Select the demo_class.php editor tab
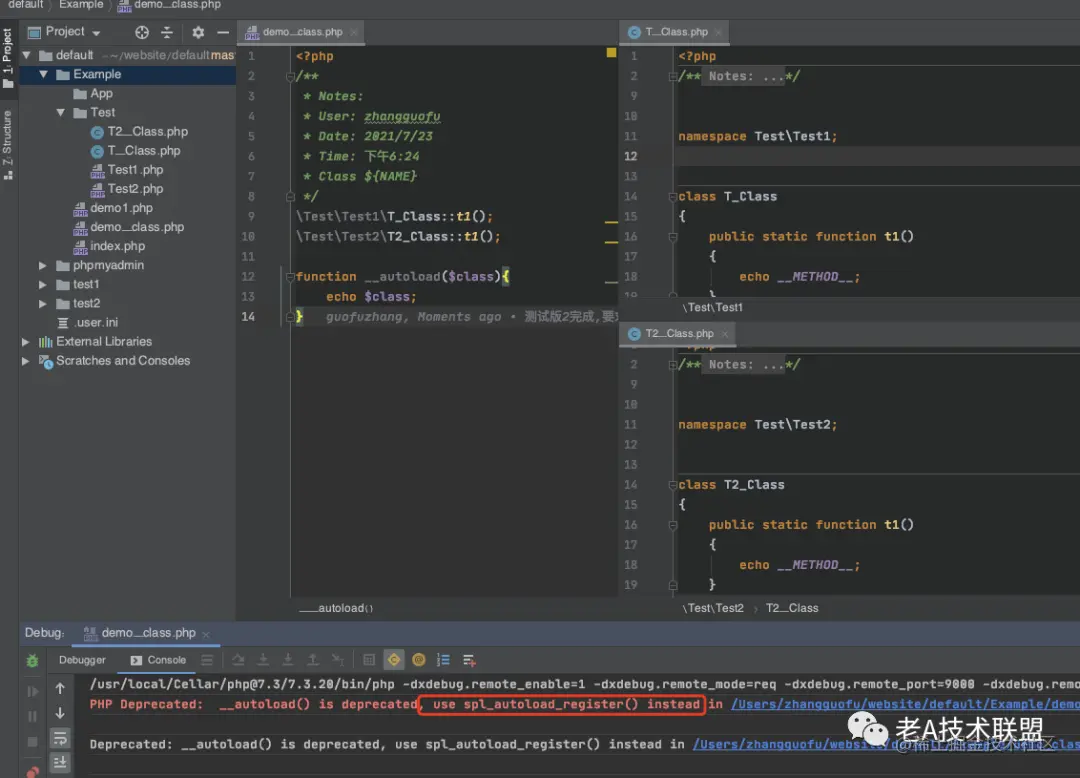 point(302,32)
